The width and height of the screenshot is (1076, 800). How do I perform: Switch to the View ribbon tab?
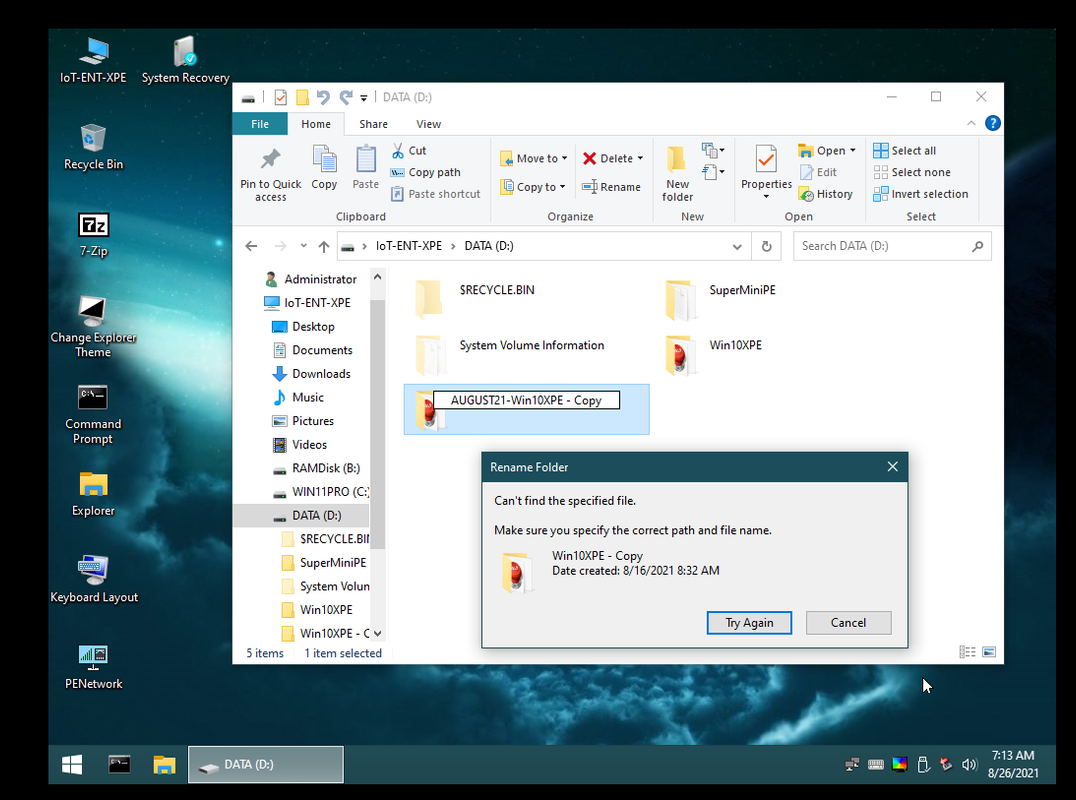pos(428,124)
